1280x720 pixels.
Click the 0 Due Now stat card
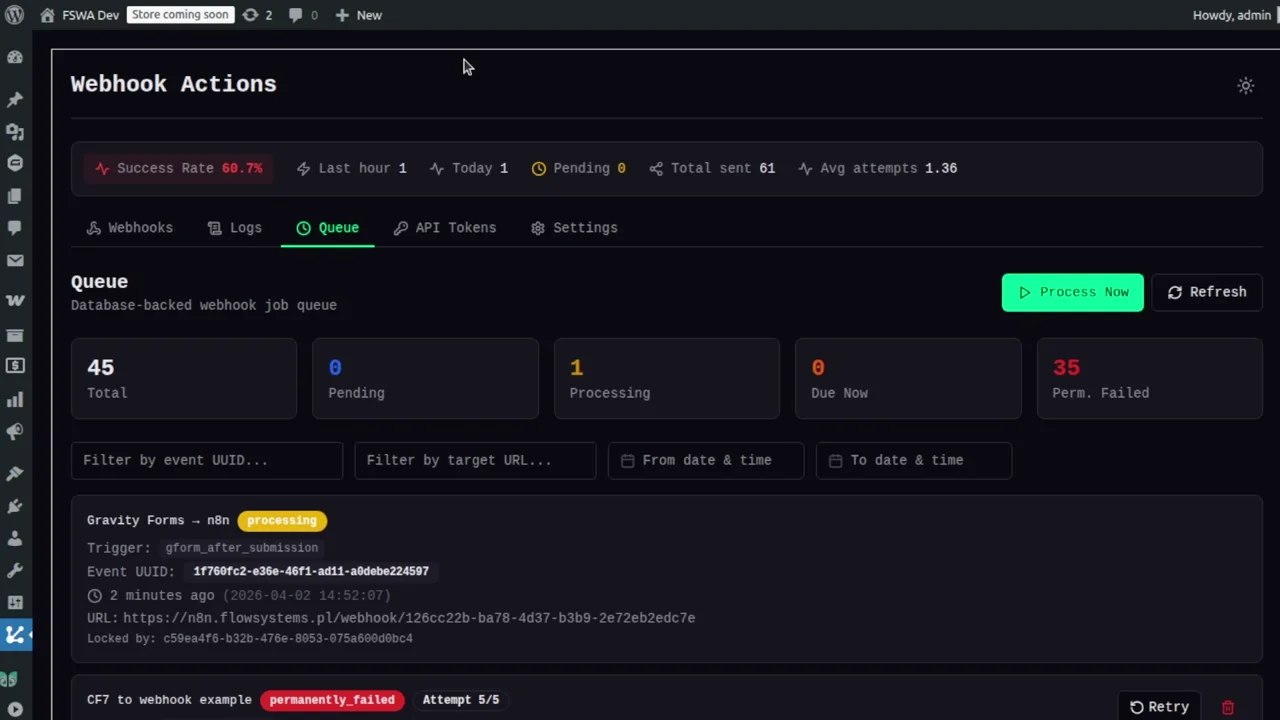[908, 379]
